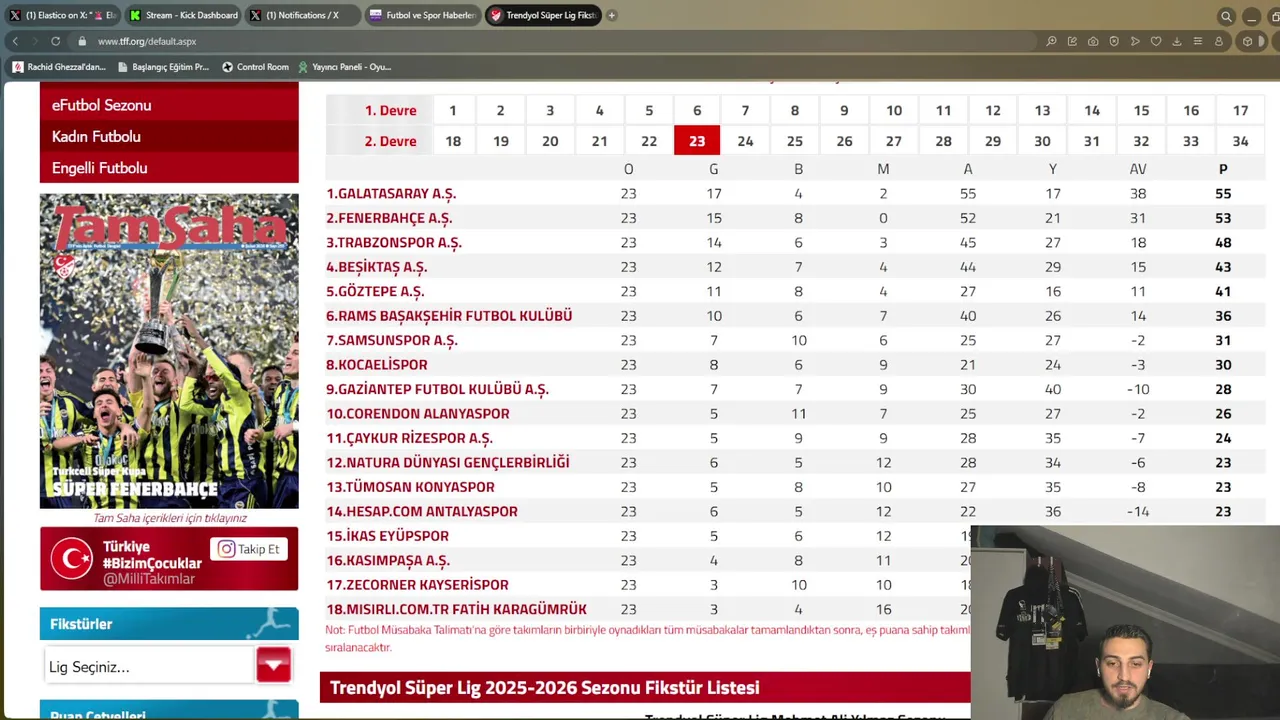Click Tam Saha içerikleri için tıklayınız link
Screen dimensions: 1280x720
click(170, 518)
